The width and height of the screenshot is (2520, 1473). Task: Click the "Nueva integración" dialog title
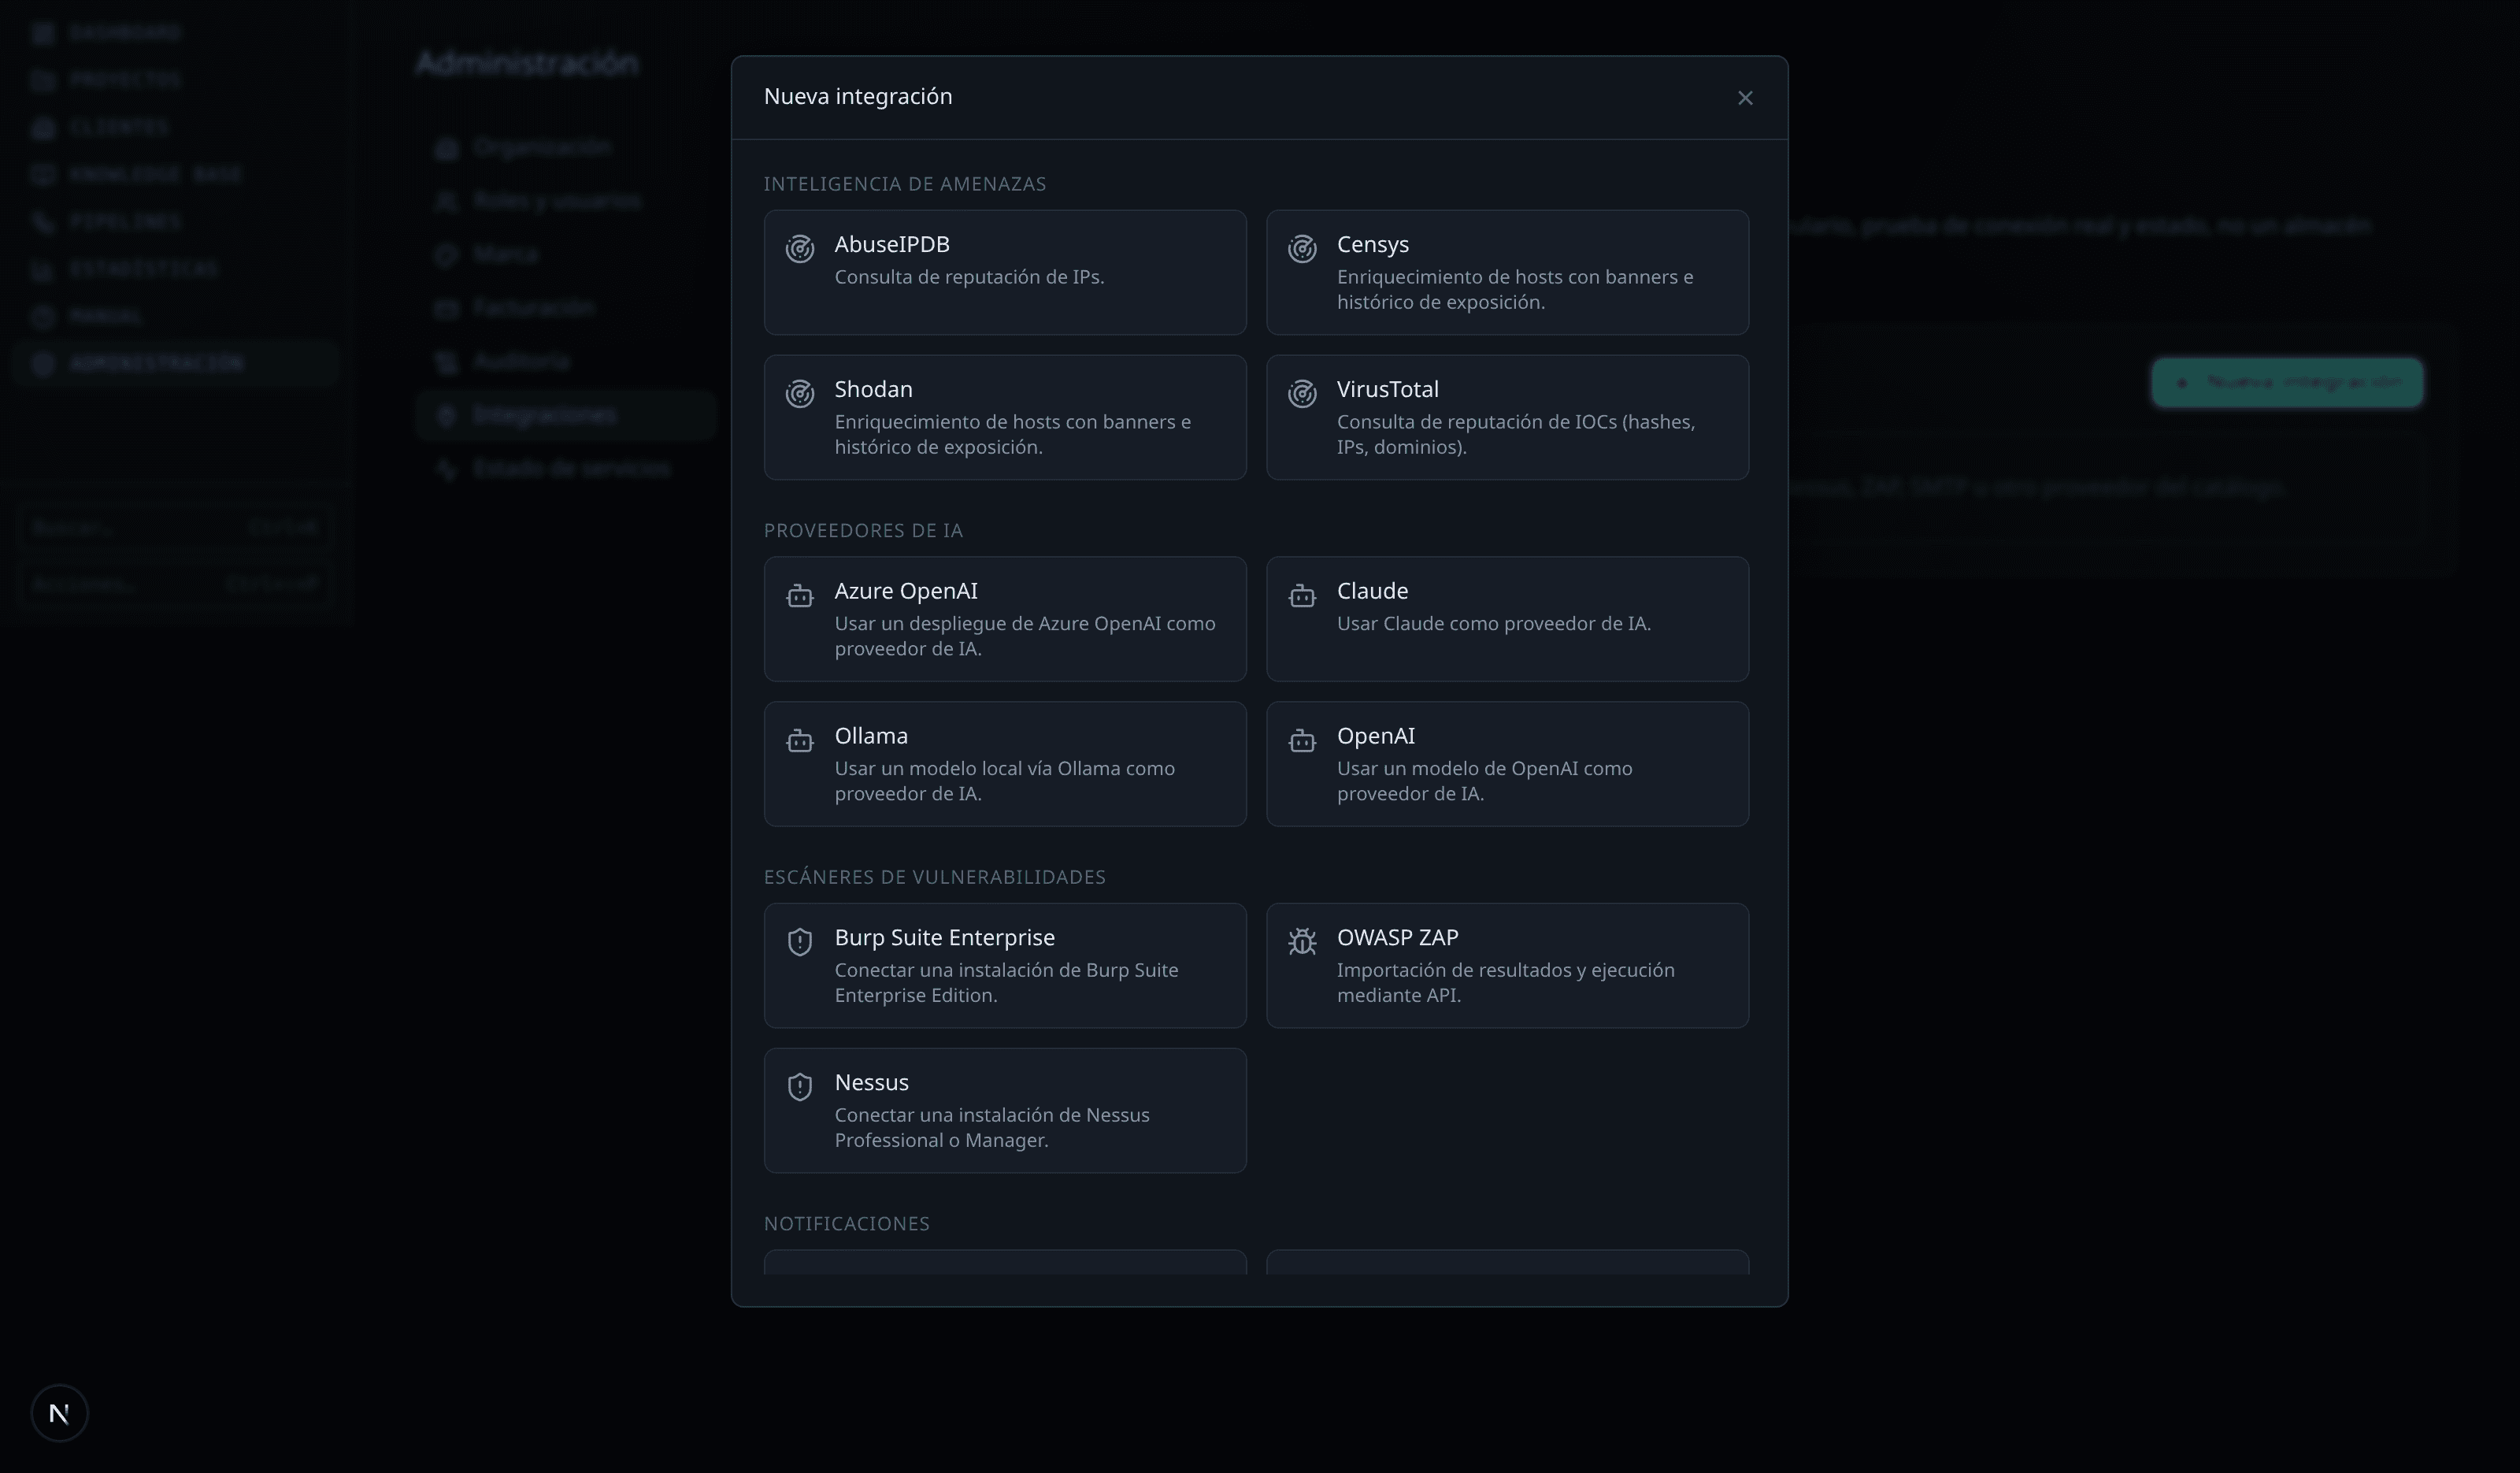coord(858,96)
